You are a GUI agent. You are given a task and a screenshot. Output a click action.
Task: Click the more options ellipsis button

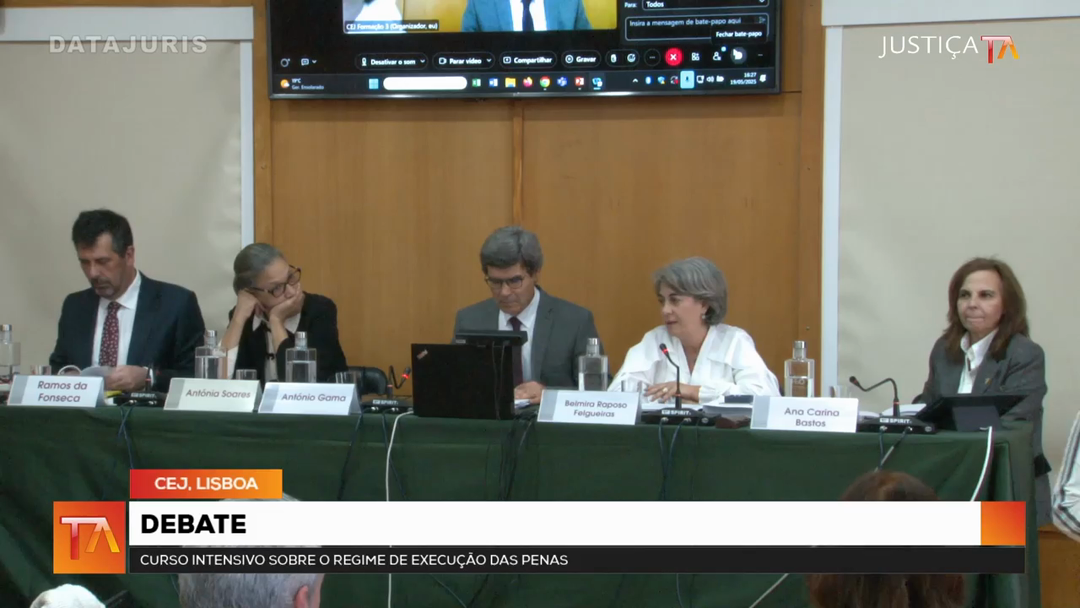pos(652,57)
